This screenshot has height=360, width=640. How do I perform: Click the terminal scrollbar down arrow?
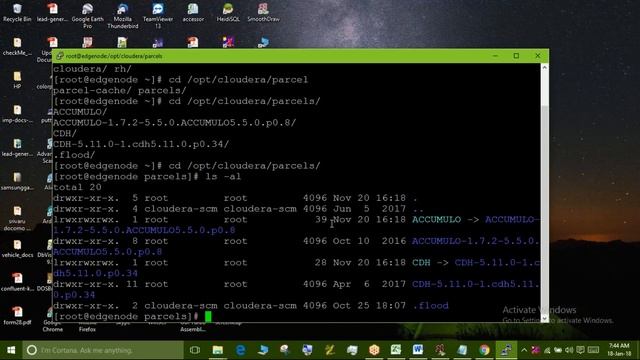pyautogui.click(x=544, y=318)
